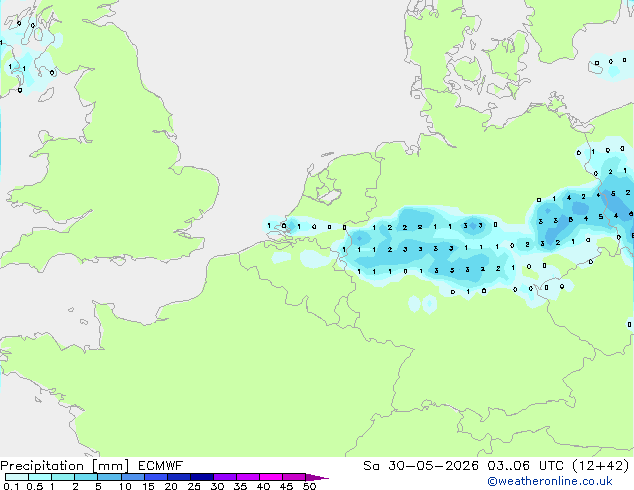Click the legend value '20'
Screen dimensions: 634x490
[x=171, y=486]
